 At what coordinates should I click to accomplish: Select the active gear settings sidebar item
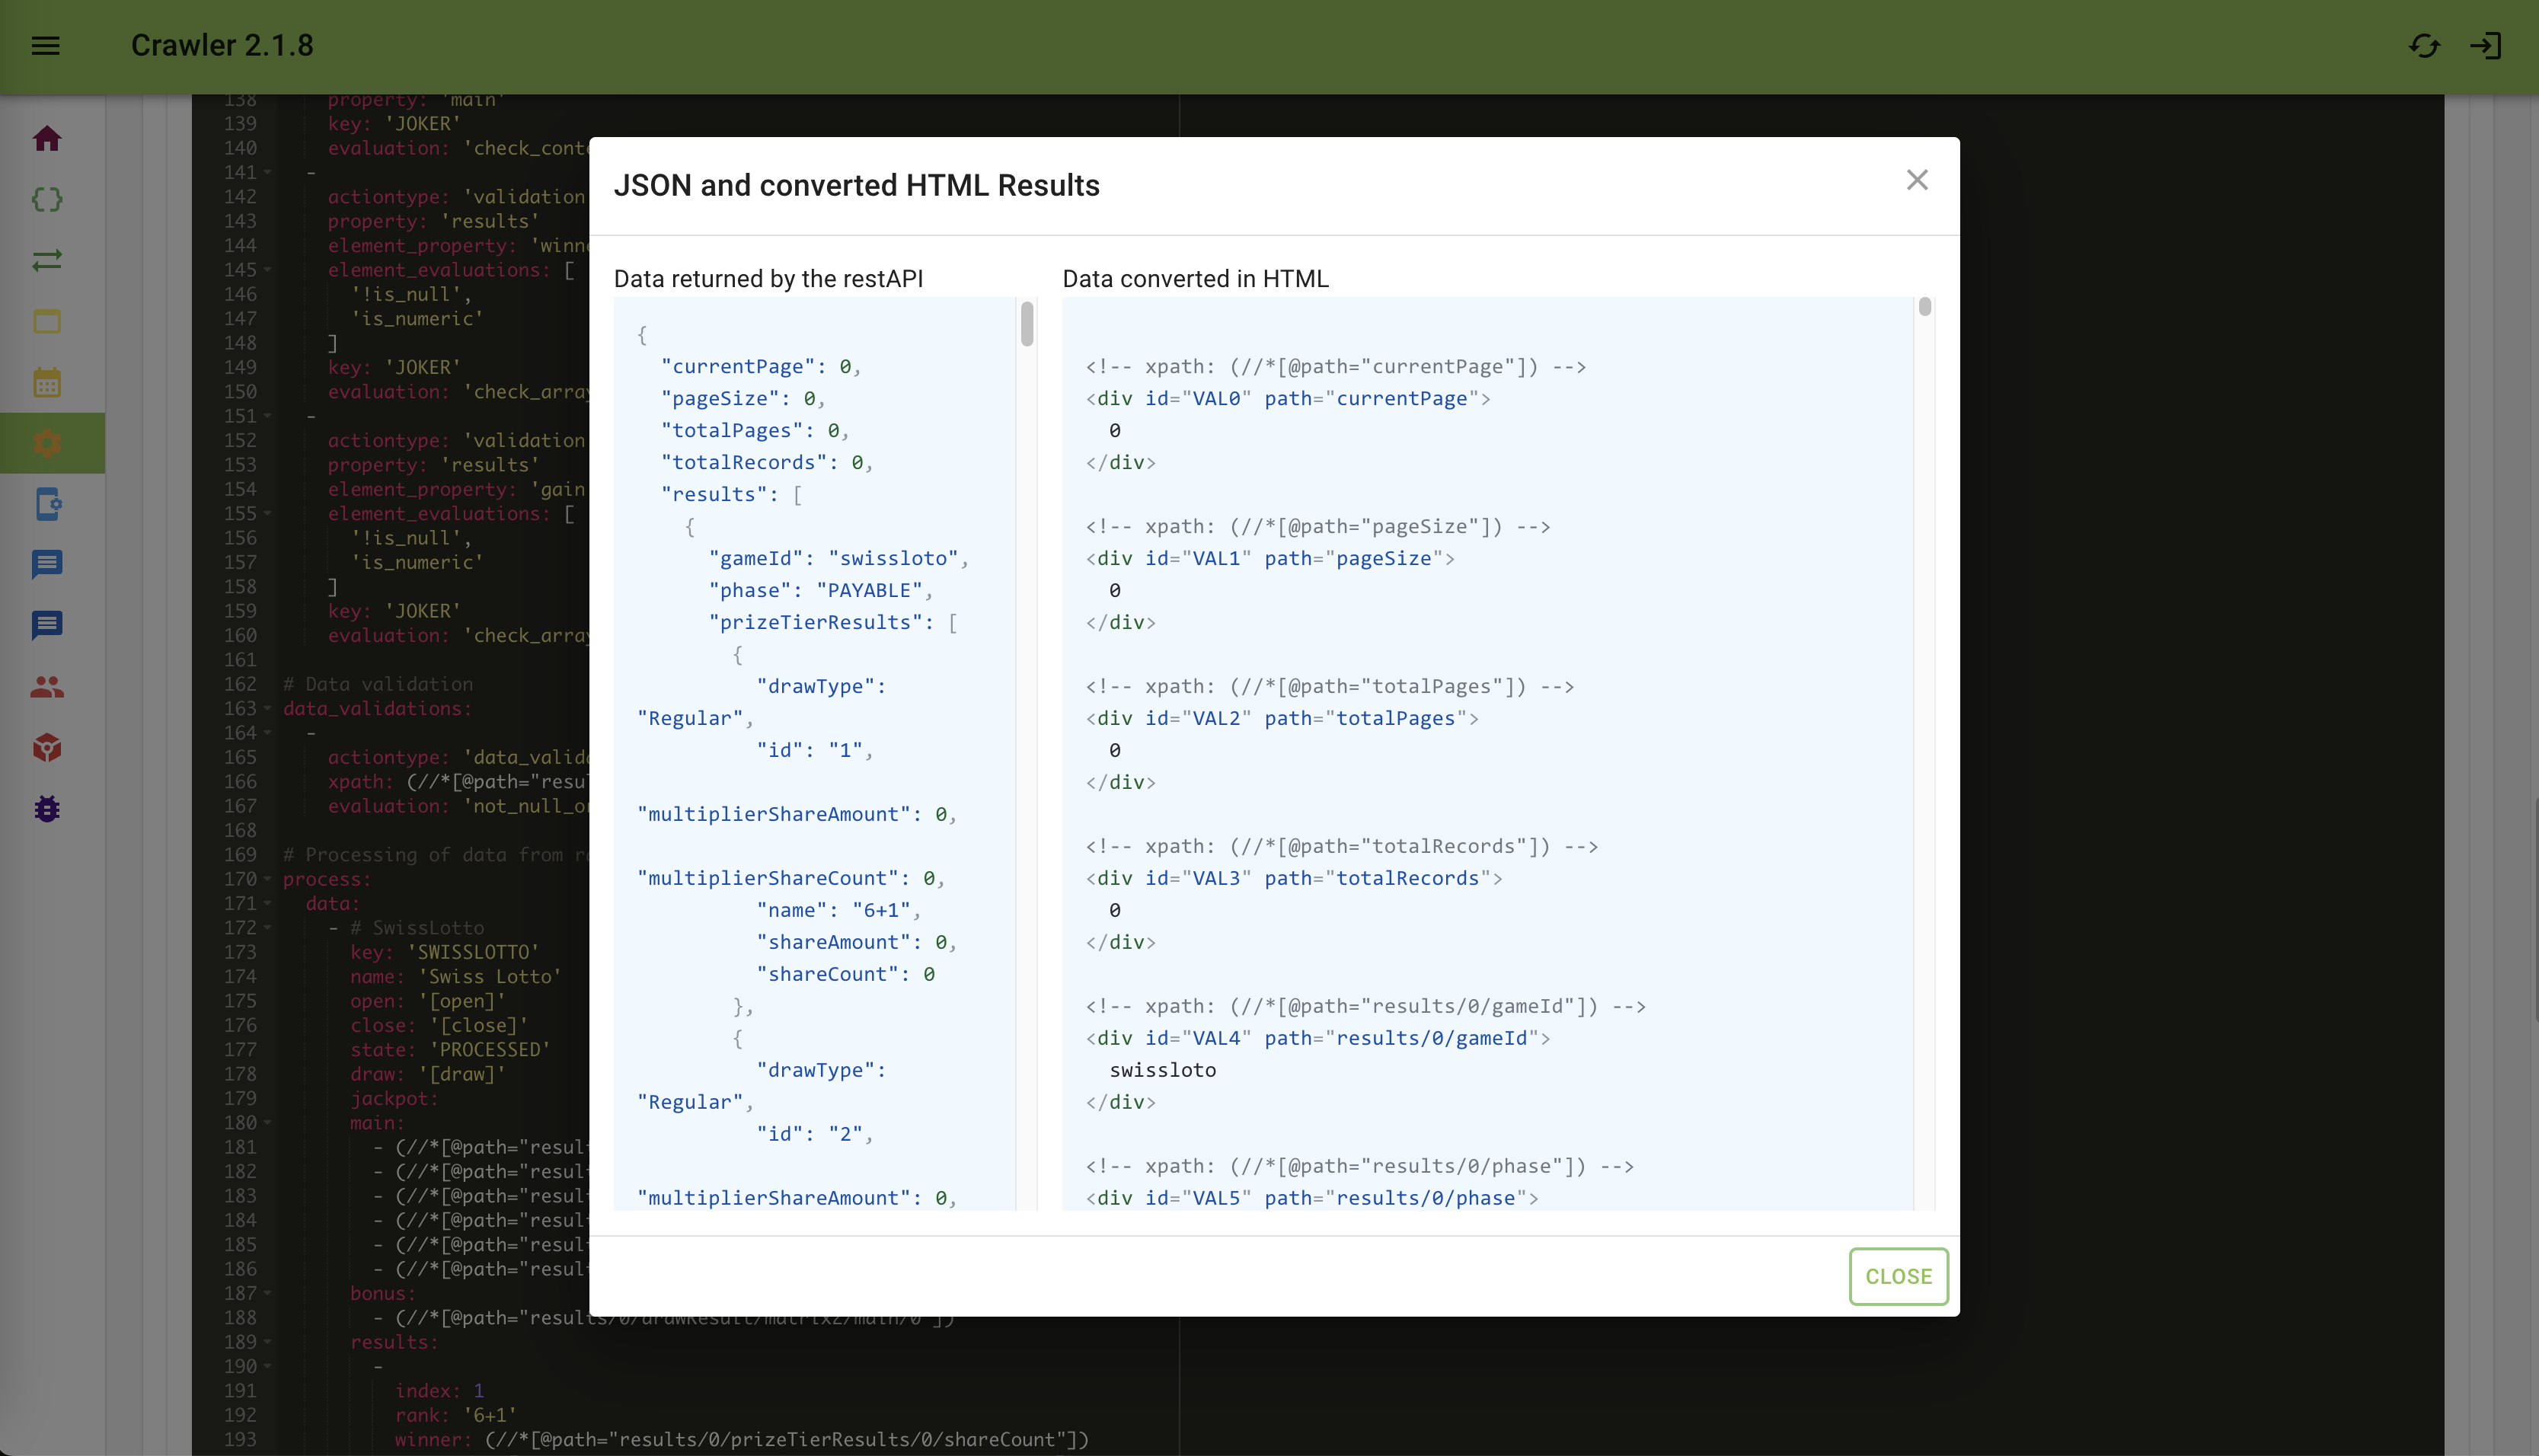(x=47, y=443)
